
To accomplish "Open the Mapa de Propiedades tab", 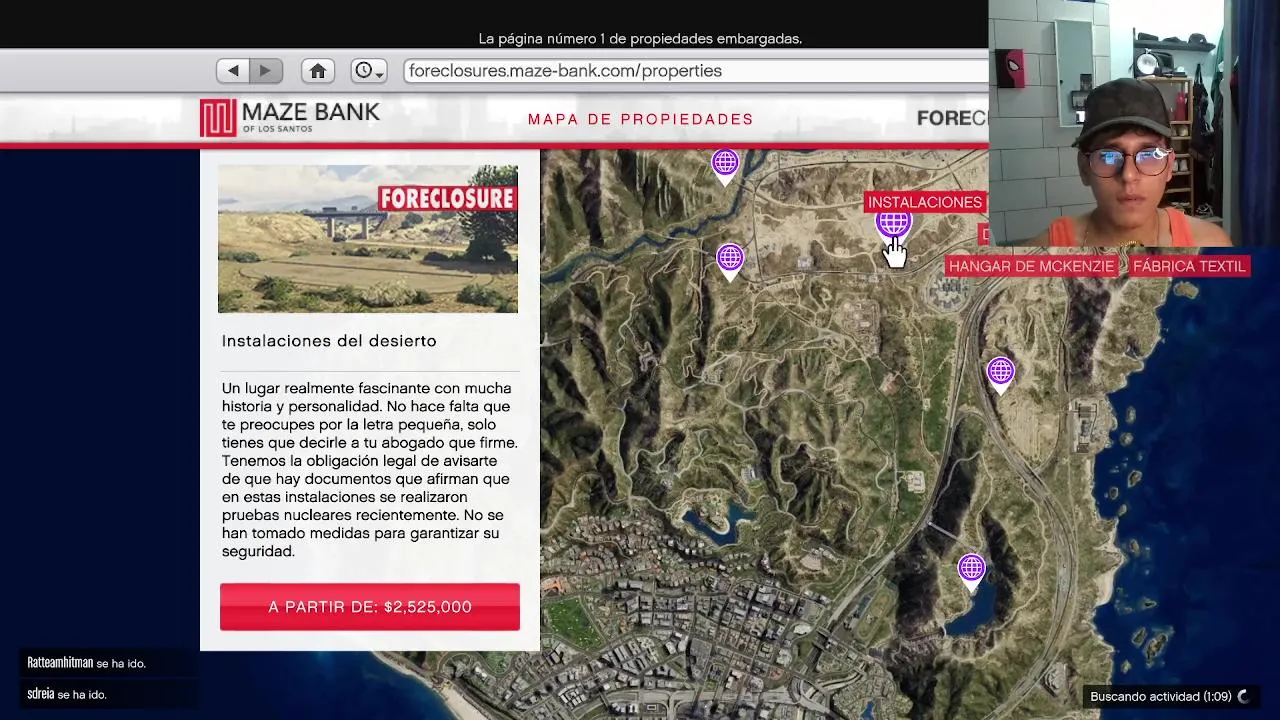I will point(641,119).
